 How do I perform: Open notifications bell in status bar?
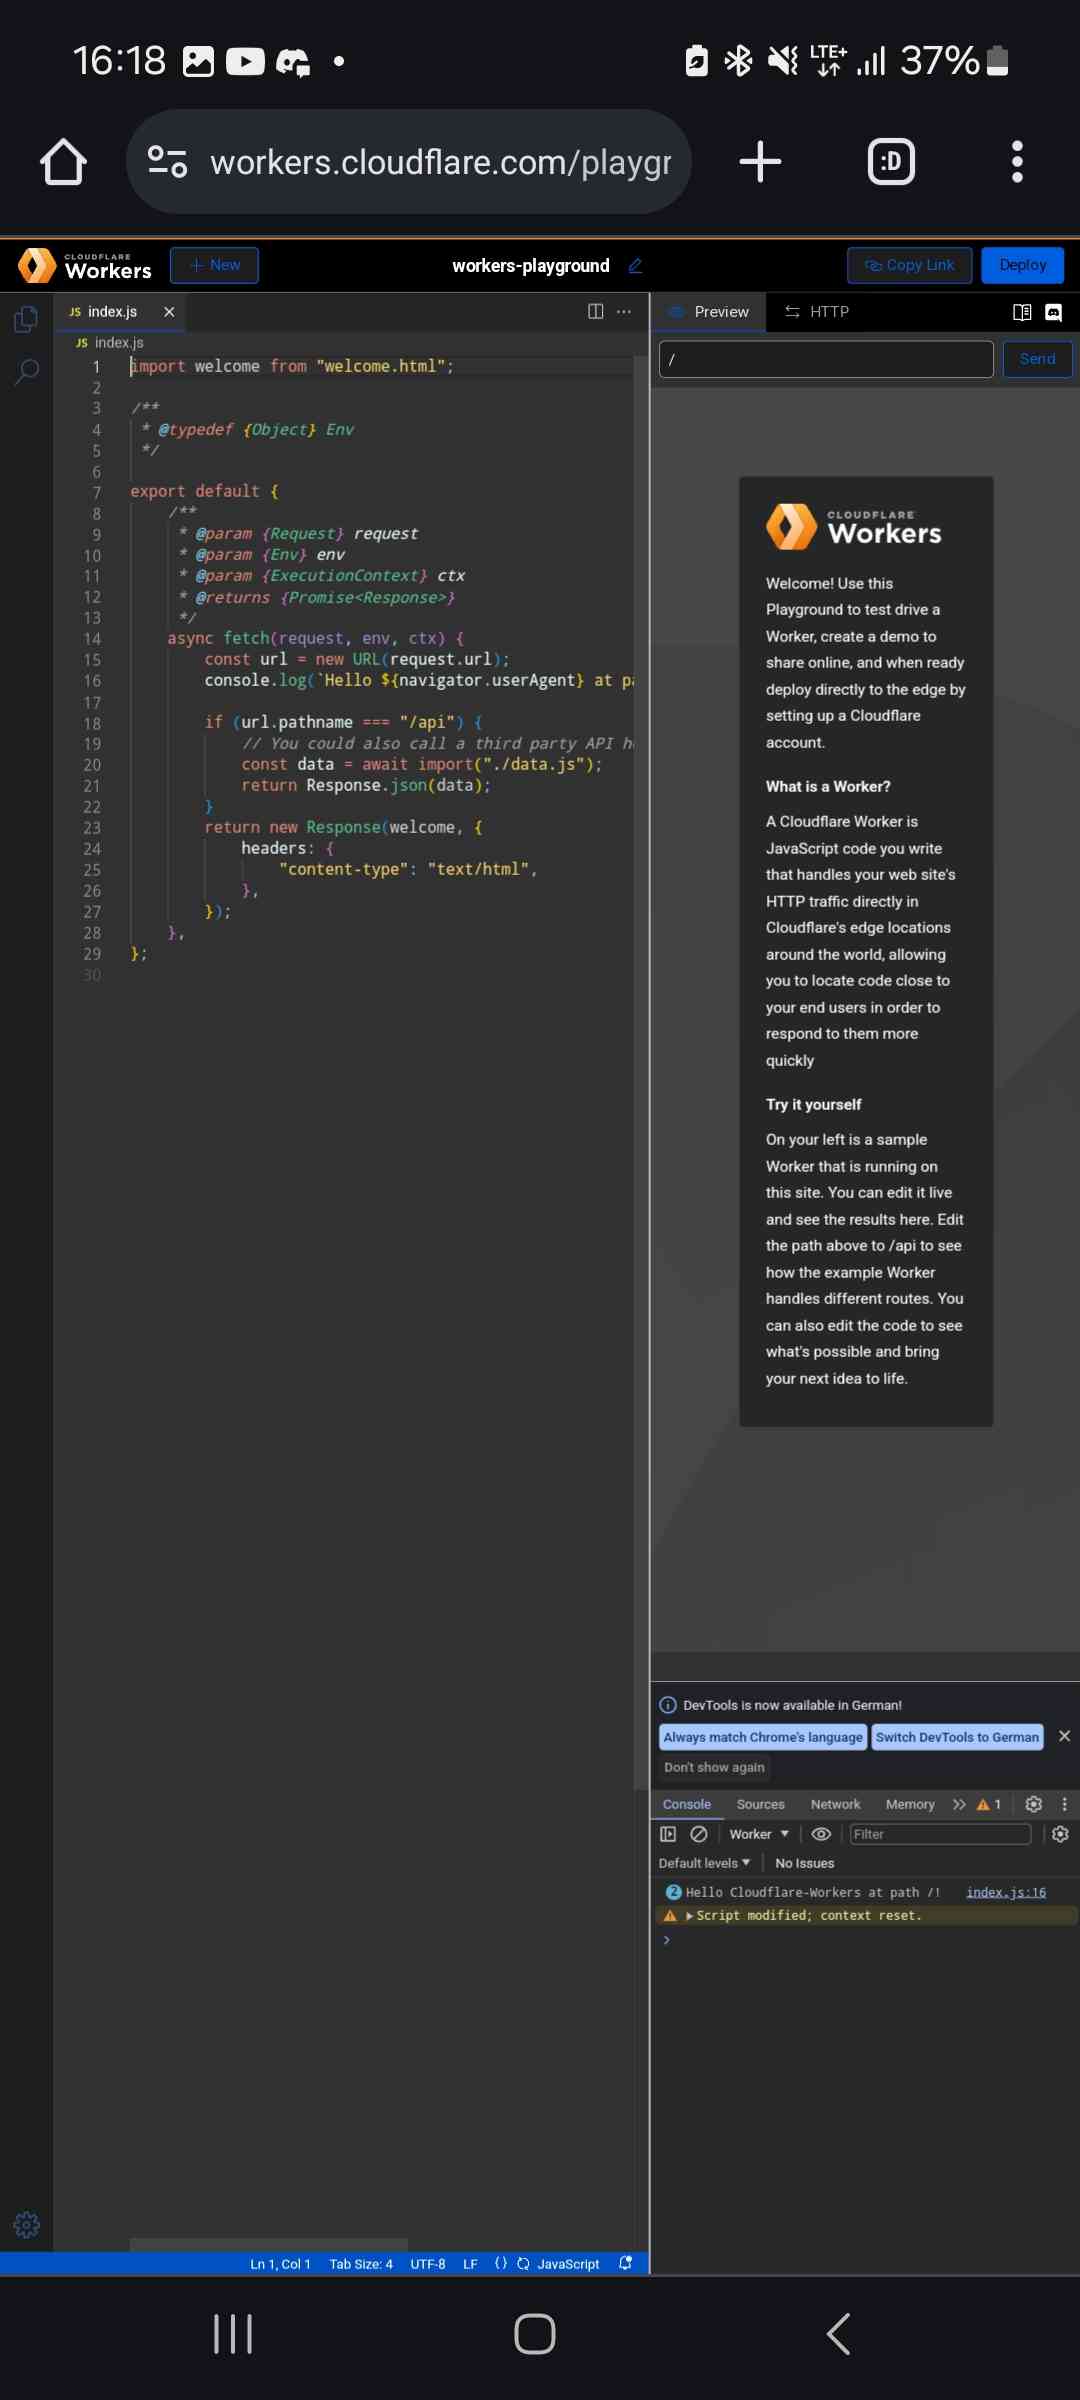(626, 2263)
